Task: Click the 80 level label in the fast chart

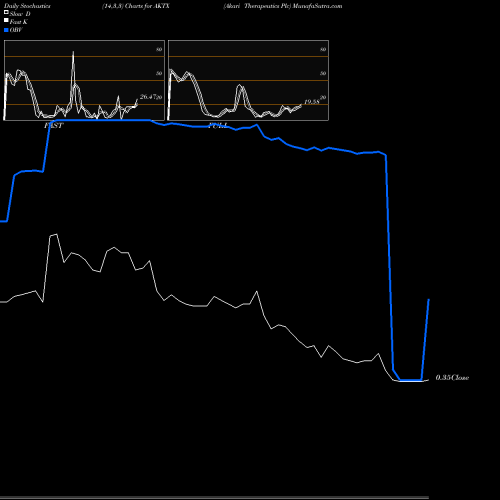Action: (x=159, y=49)
